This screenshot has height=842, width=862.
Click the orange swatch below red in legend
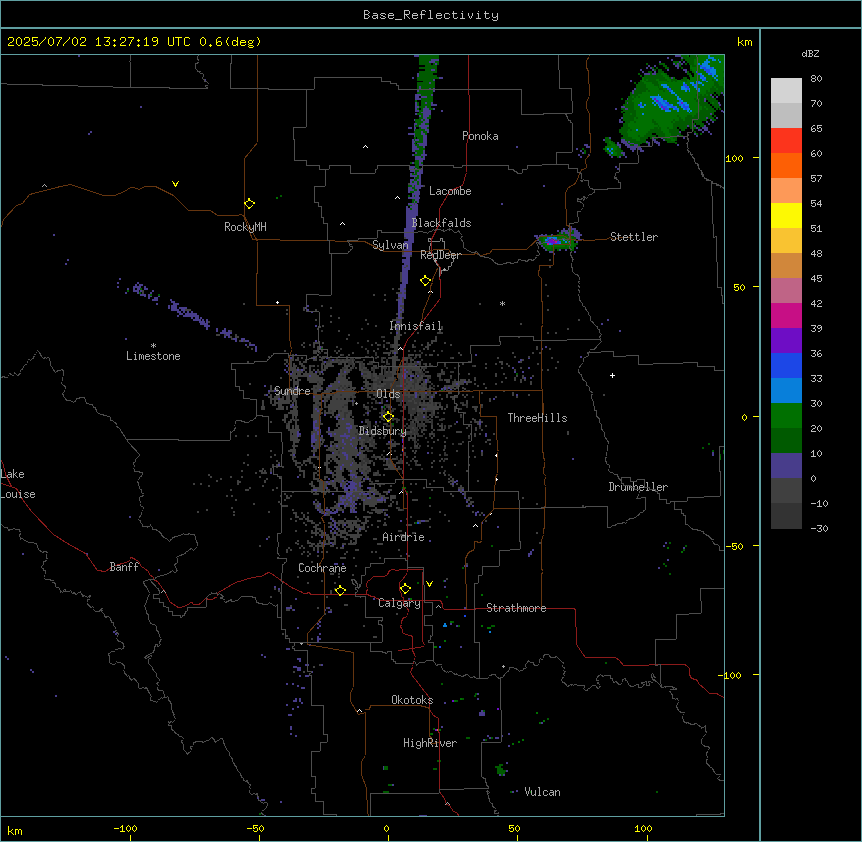click(x=786, y=165)
